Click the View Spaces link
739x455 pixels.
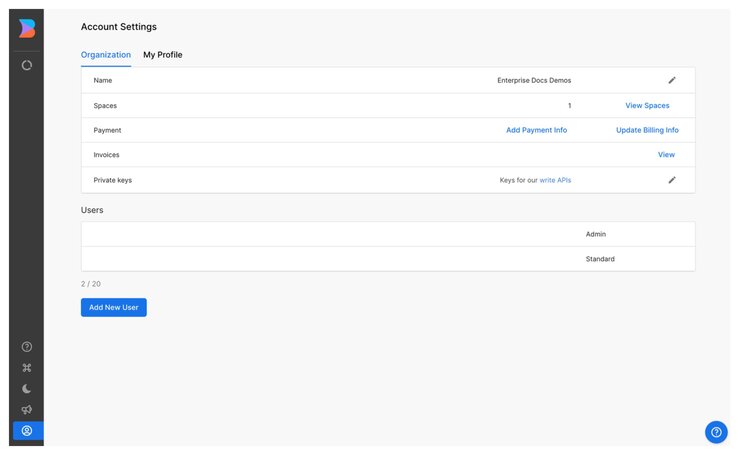647,106
